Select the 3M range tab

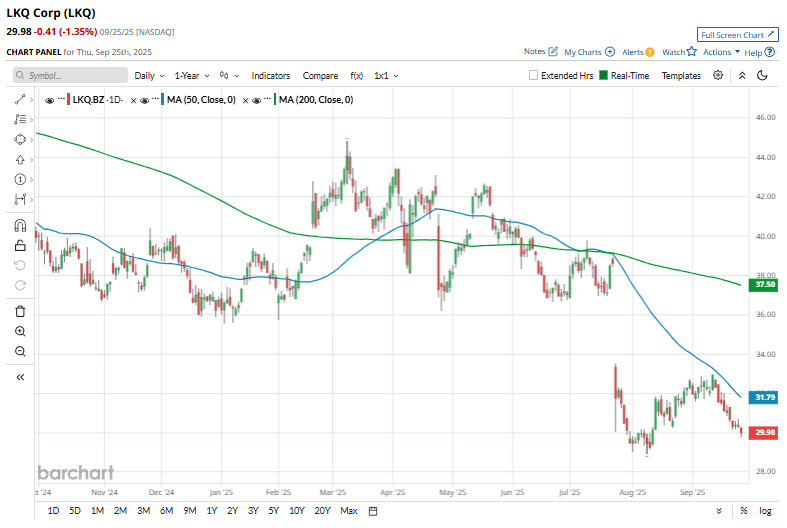[x=144, y=511]
